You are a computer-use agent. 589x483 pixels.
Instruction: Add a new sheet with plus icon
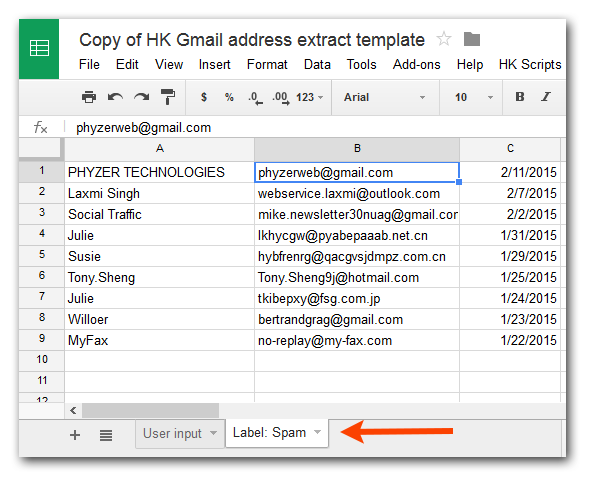coord(75,435)
